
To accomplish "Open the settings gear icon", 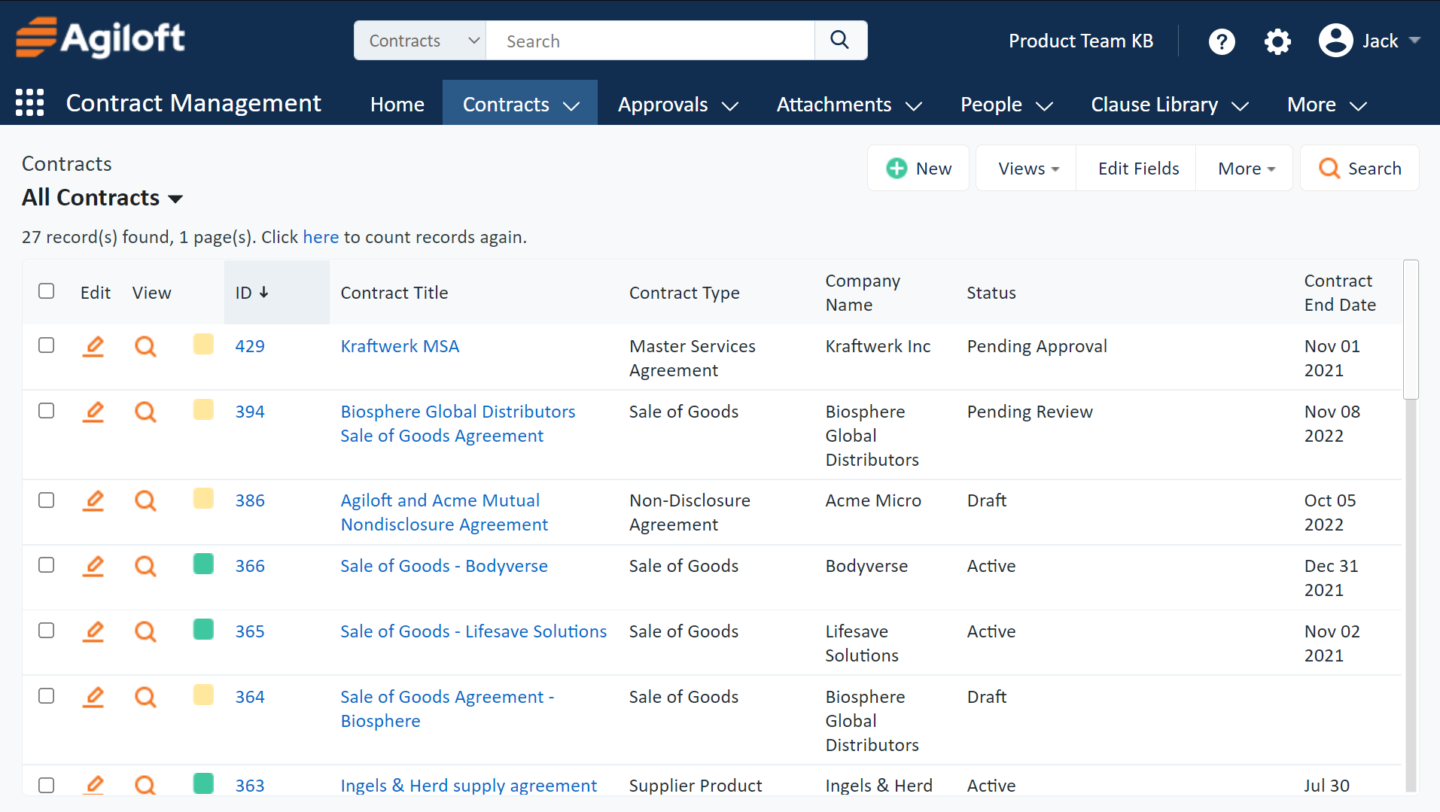I will pyautogui.click(x=1277, y=41).
